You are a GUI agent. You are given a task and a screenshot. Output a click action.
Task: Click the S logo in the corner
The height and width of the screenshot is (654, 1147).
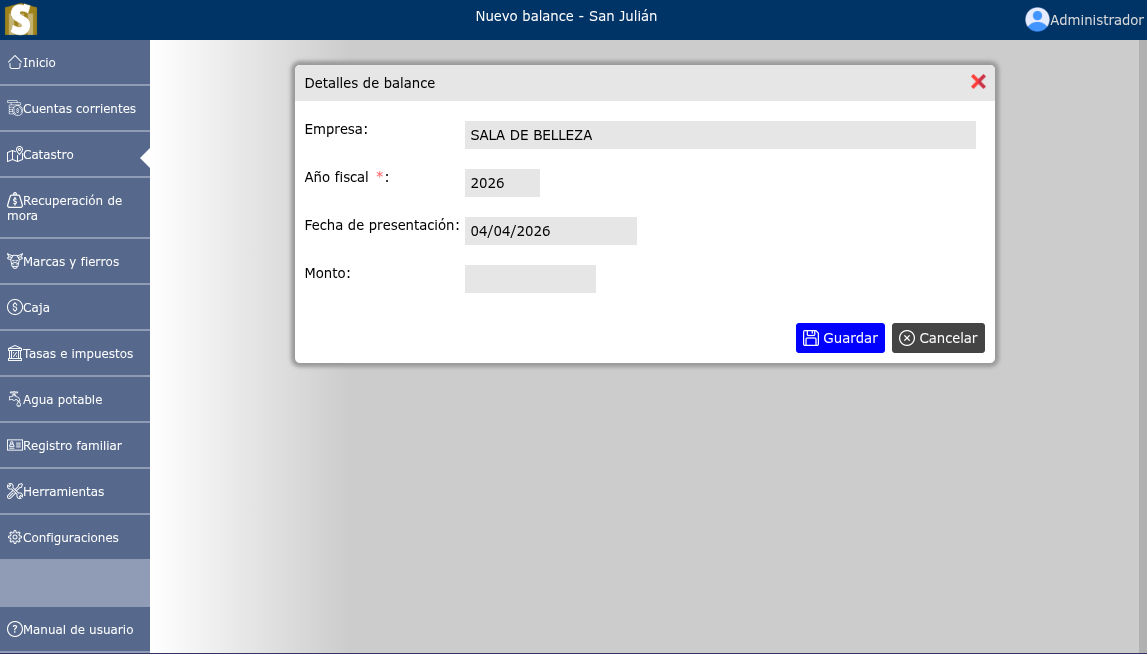pos(20,18)
